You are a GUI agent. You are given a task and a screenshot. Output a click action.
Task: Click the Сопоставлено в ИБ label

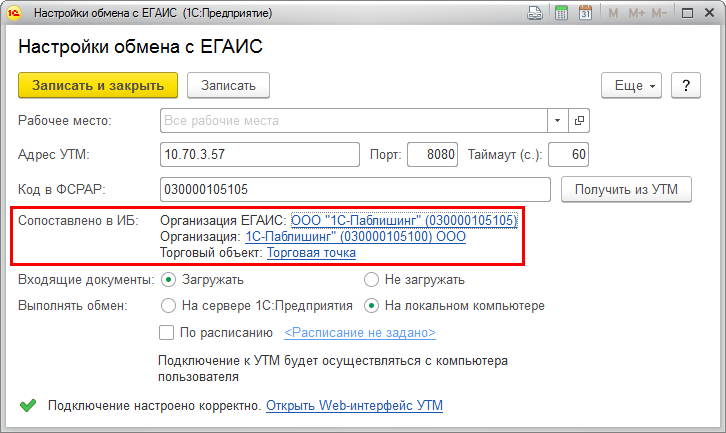click(78, 220)
